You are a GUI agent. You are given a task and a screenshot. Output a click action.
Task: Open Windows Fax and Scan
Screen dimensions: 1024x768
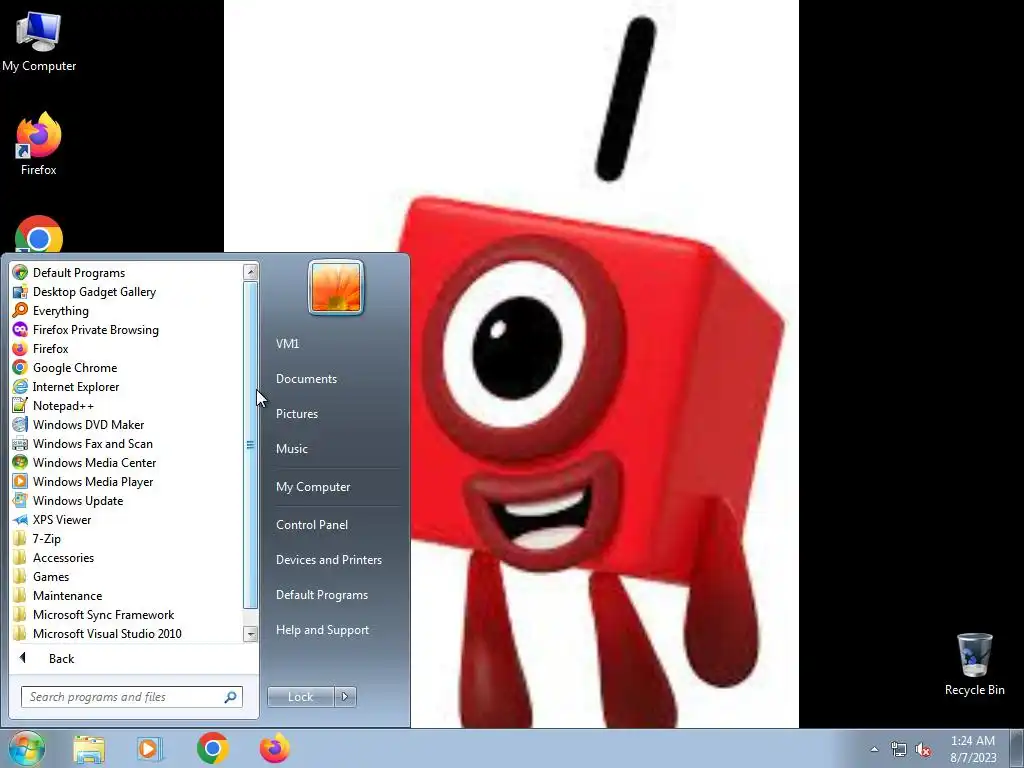(127, 443)
